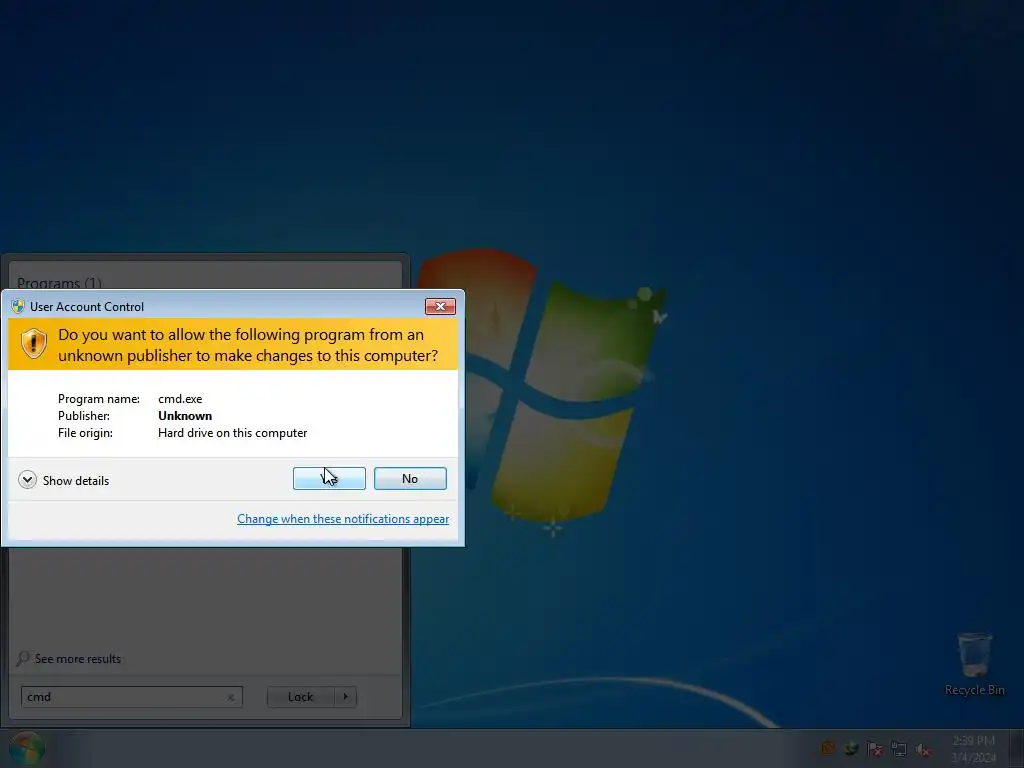Close the User Account Control dialog
The height and width of the screenshot is (768, 1024).
440,306
